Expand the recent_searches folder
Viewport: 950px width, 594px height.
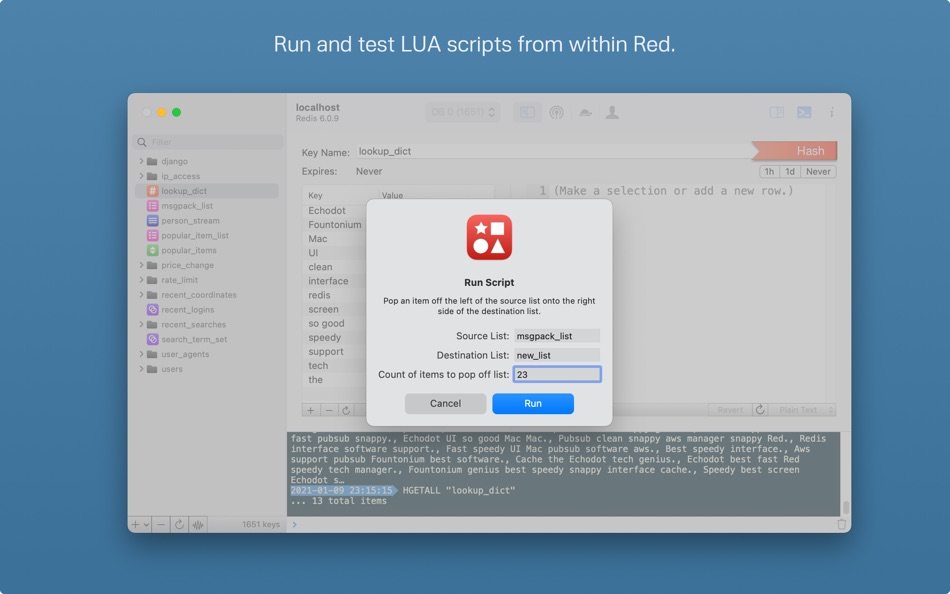(x=141, y=324)
